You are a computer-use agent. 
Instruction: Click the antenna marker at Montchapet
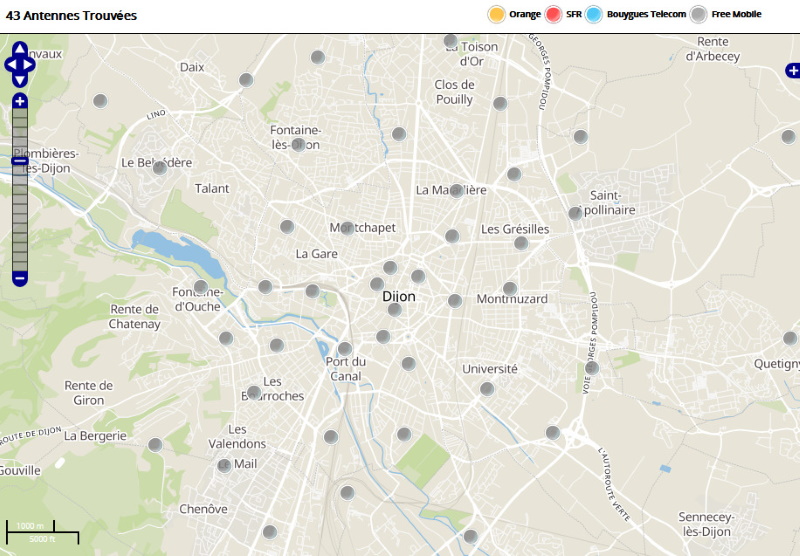tap(347, 228)
